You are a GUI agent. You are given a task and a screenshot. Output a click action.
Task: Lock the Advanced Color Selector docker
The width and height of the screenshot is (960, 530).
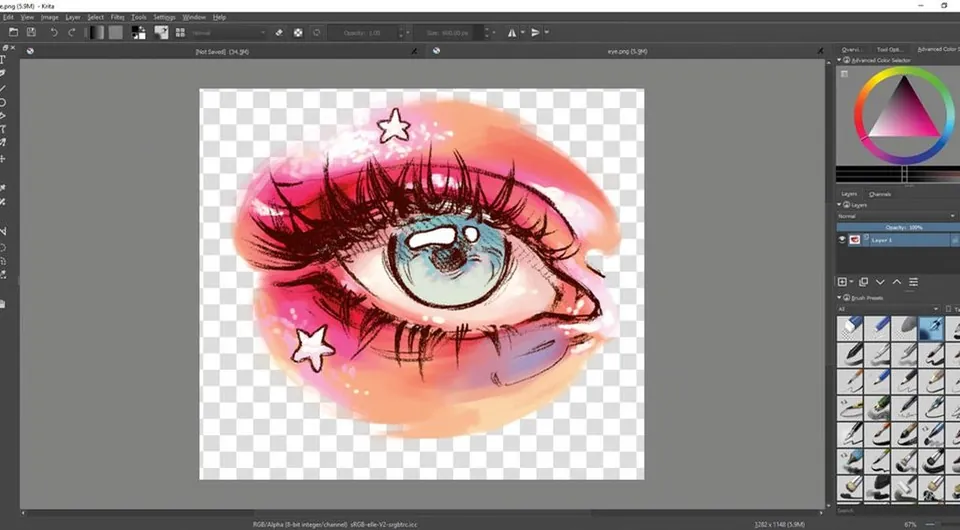tap(847, 60)
